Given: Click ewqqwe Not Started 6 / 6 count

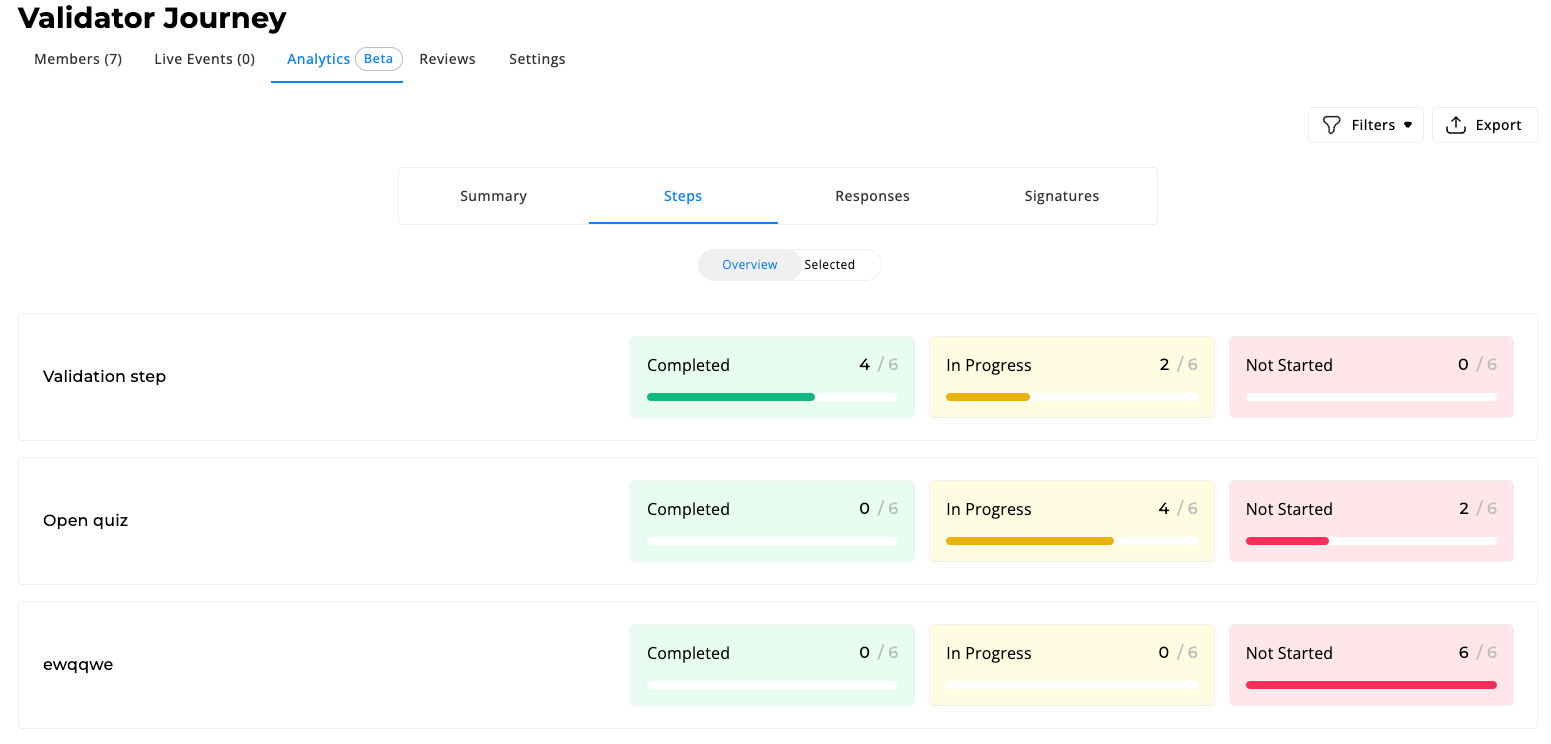Looking at the screenshot, I should click(1477, 653).
